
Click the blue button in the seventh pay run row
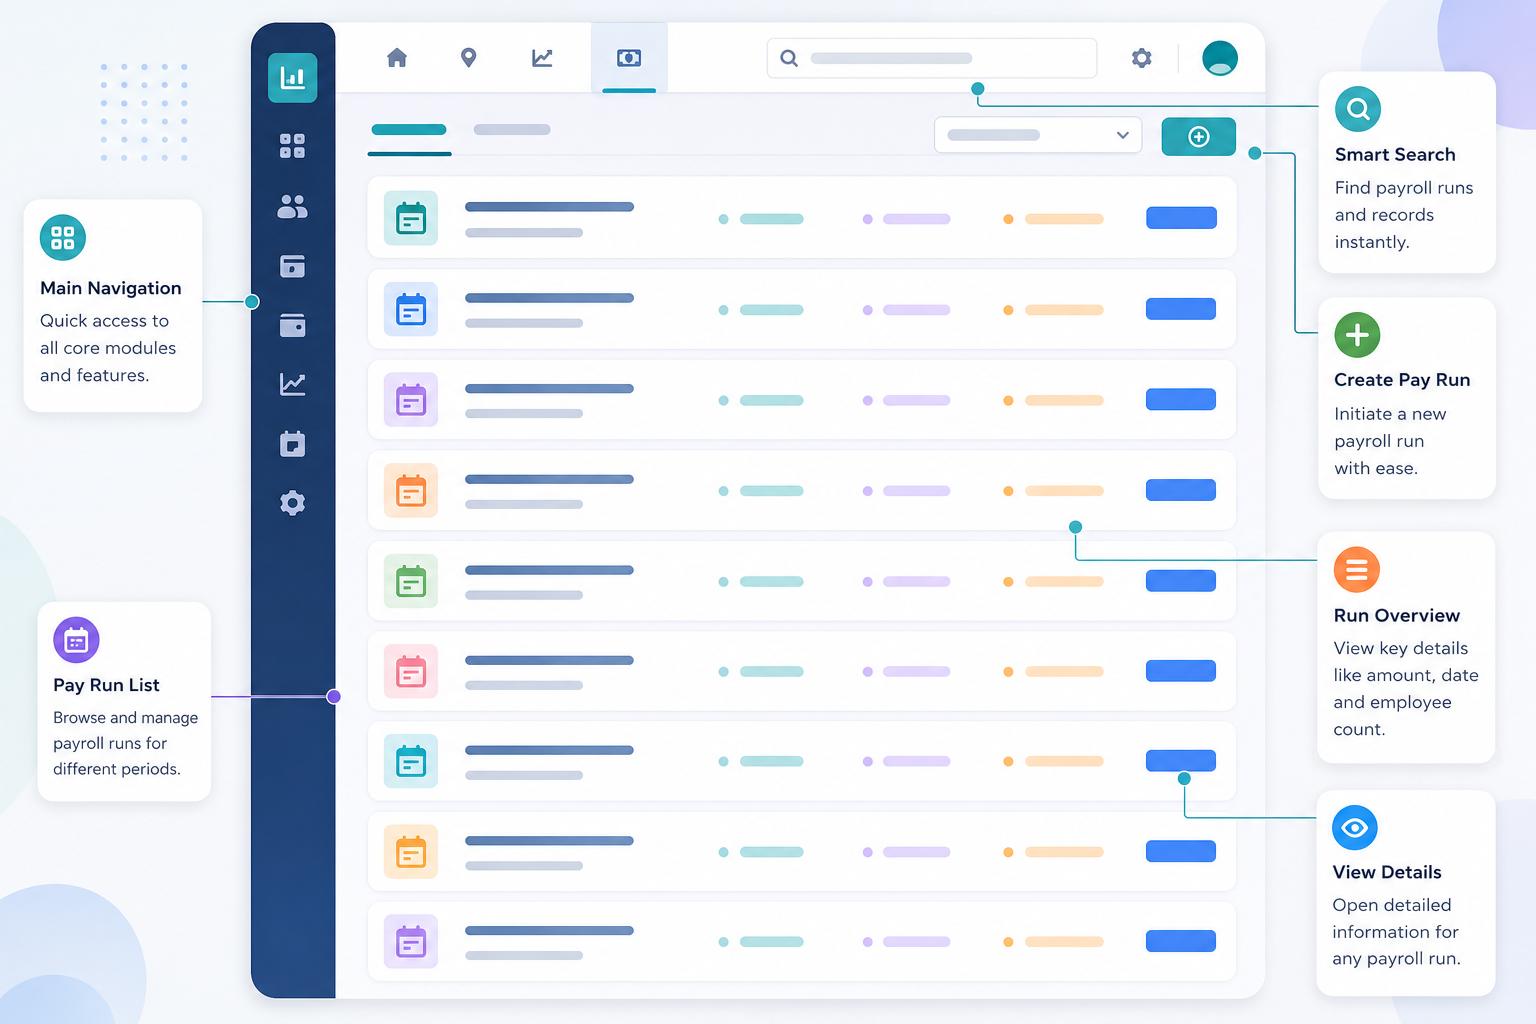tap(1181, 761)
